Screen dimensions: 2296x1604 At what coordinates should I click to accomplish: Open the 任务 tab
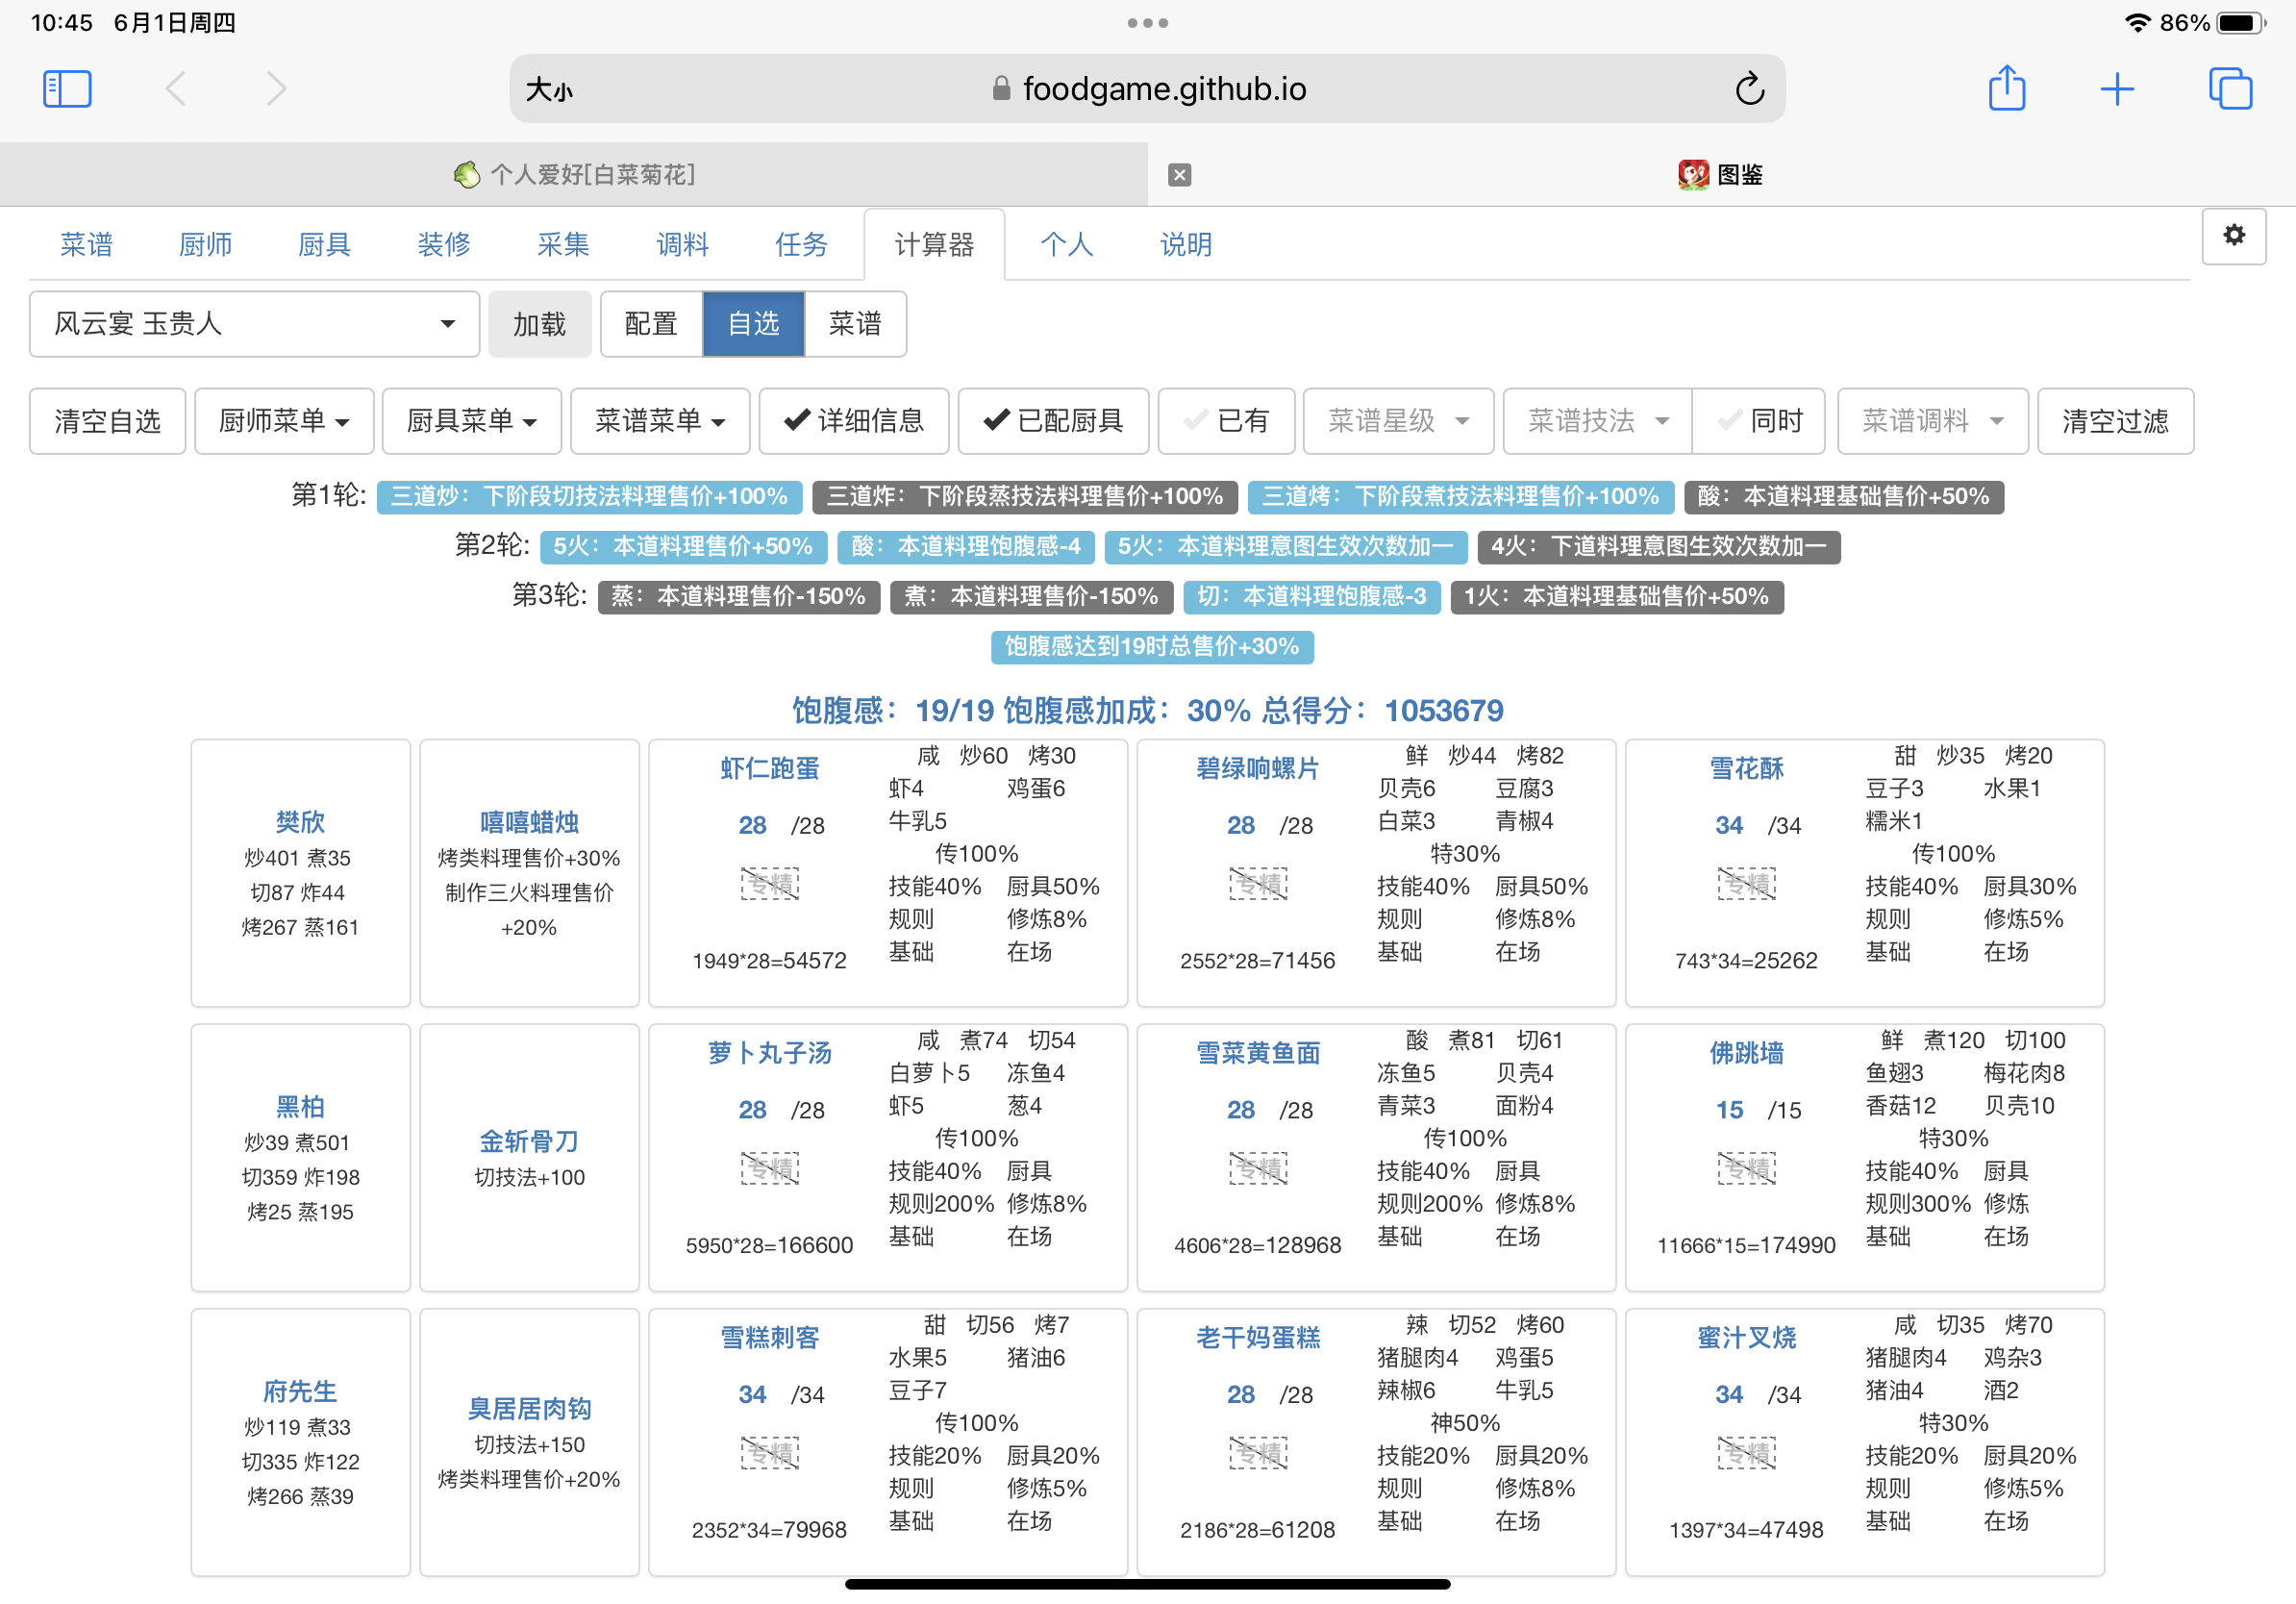[x=801, y=244]
